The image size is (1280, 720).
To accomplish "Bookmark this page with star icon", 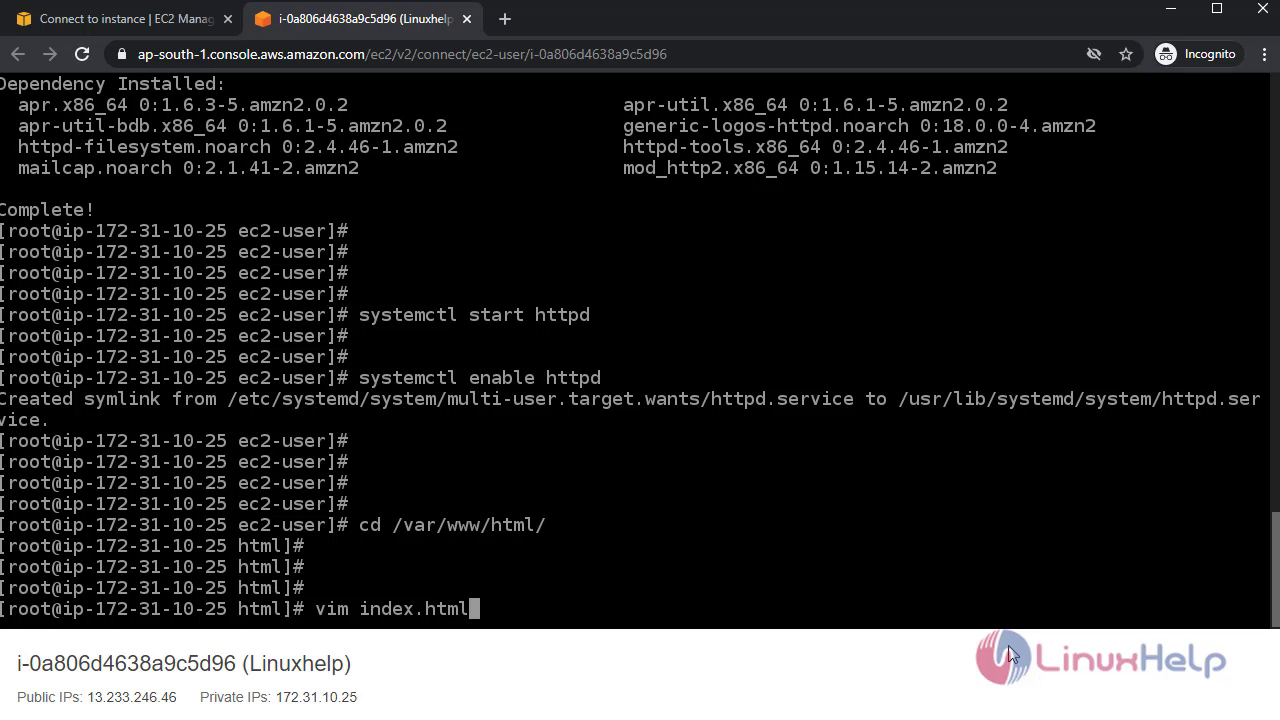I will (1126, 54).
